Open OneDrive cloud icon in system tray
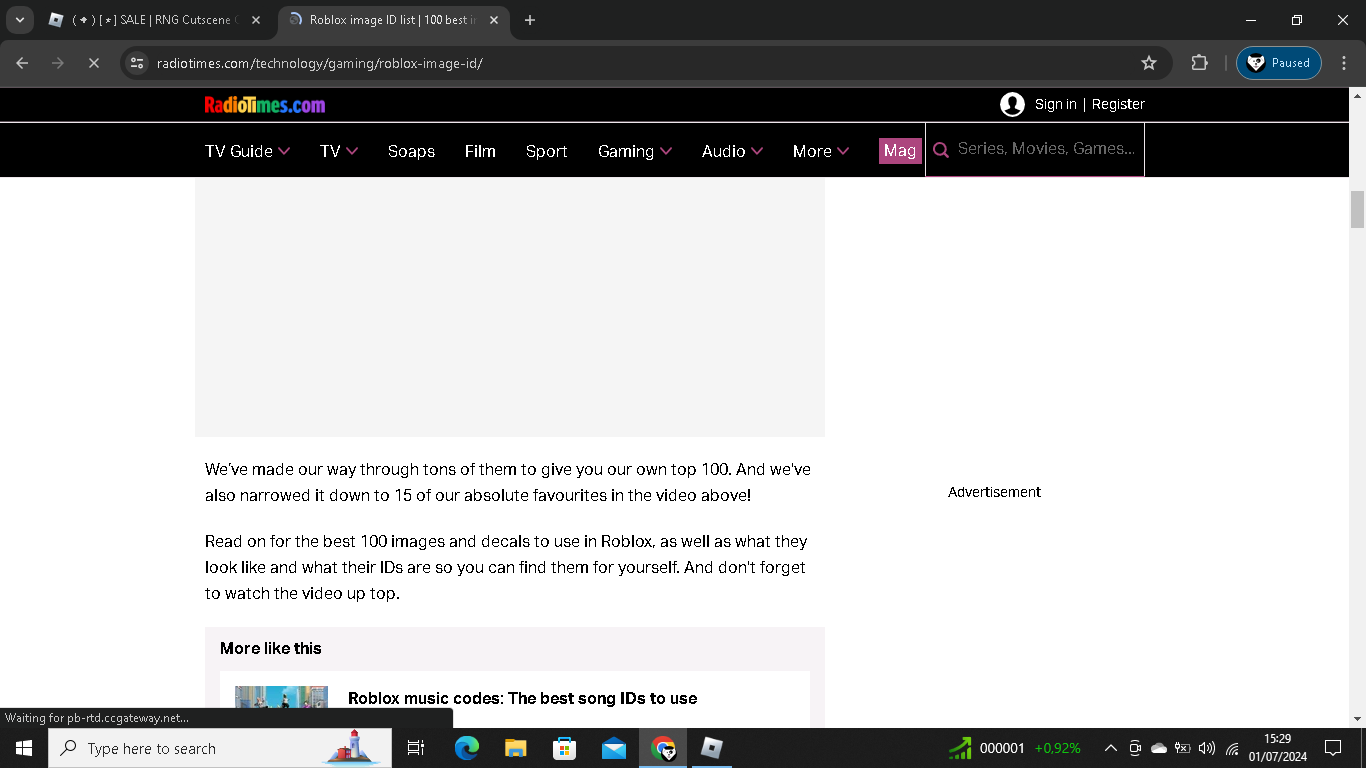The image size is (1366, 768). click(x=1159, y=748)
